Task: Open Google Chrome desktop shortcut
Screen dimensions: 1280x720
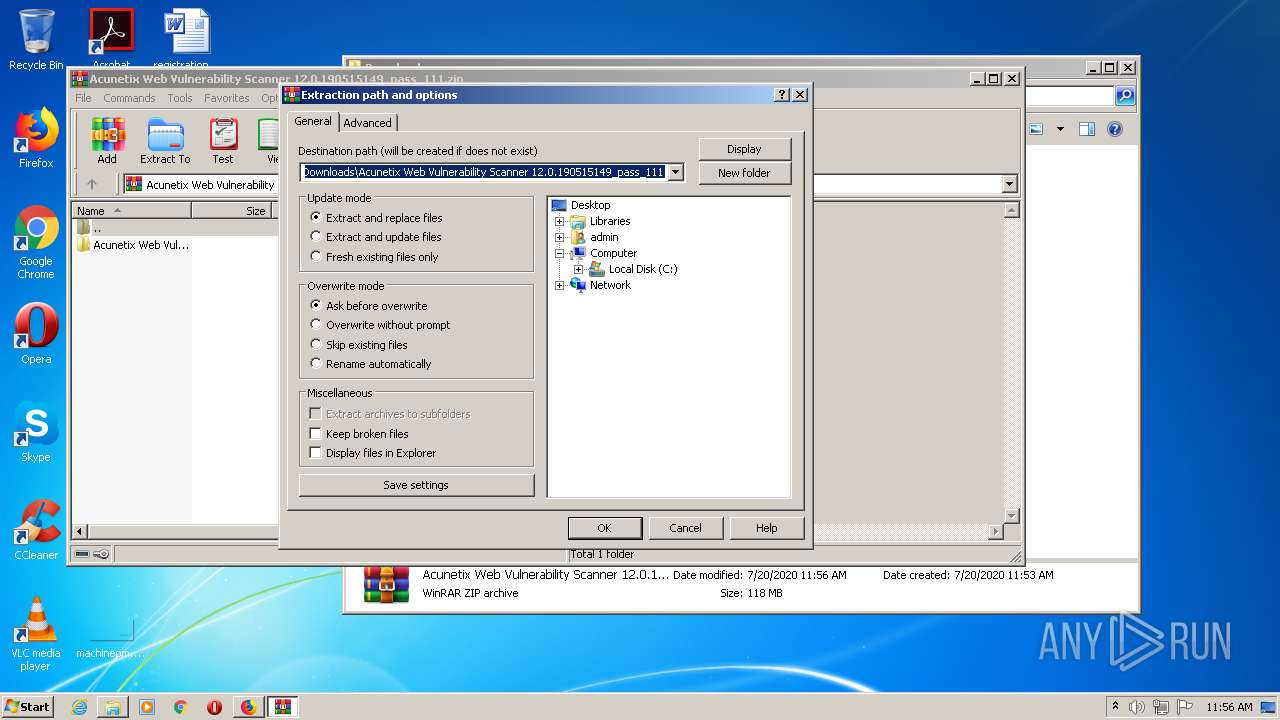Action: (x=36, y=243)
